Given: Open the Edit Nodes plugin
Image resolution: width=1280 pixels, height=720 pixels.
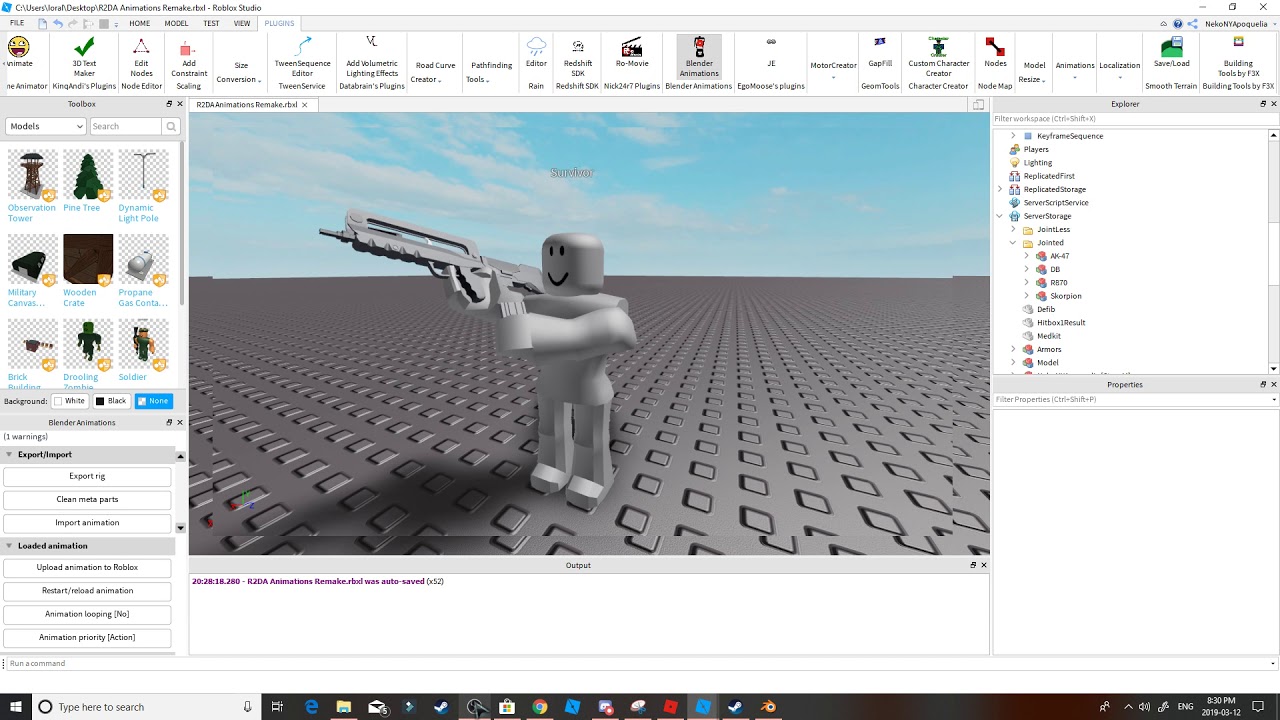Looking at the screenshot, I should [142, 58].
